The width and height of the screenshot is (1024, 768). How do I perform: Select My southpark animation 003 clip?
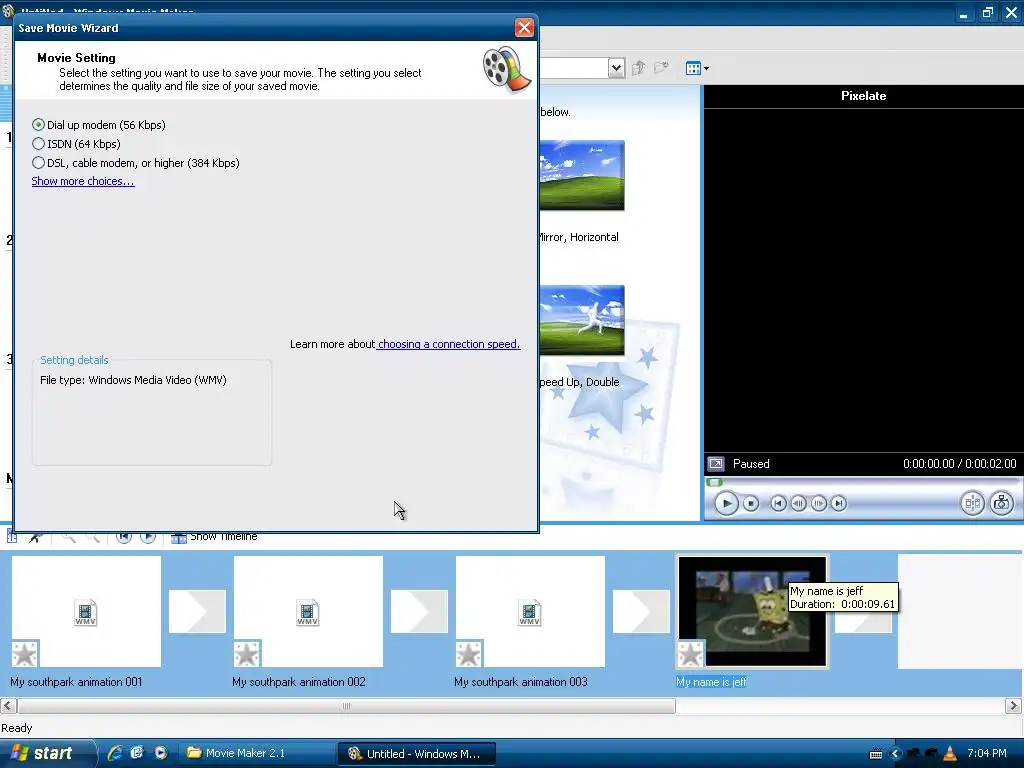pyautogui.click(x=530, y=611)
